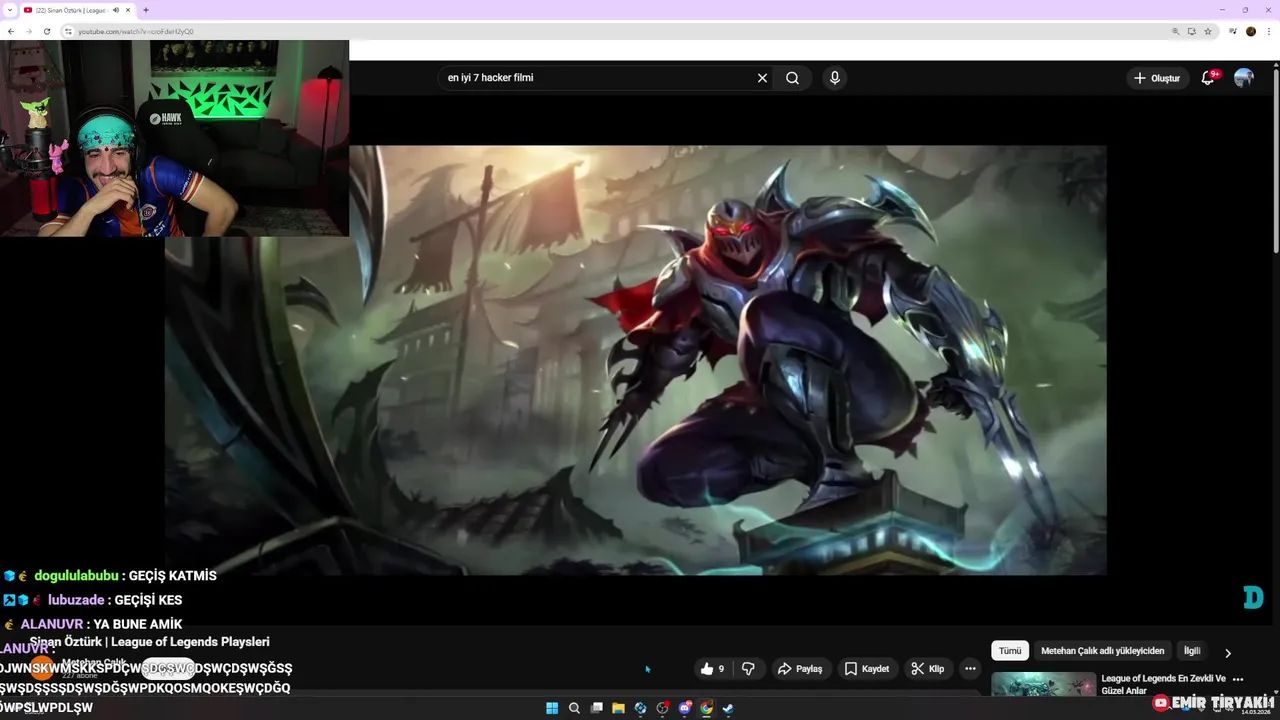
Task: Click the page vertical scrollbar
Action: pyautogui.click(x=1276, y=160)
